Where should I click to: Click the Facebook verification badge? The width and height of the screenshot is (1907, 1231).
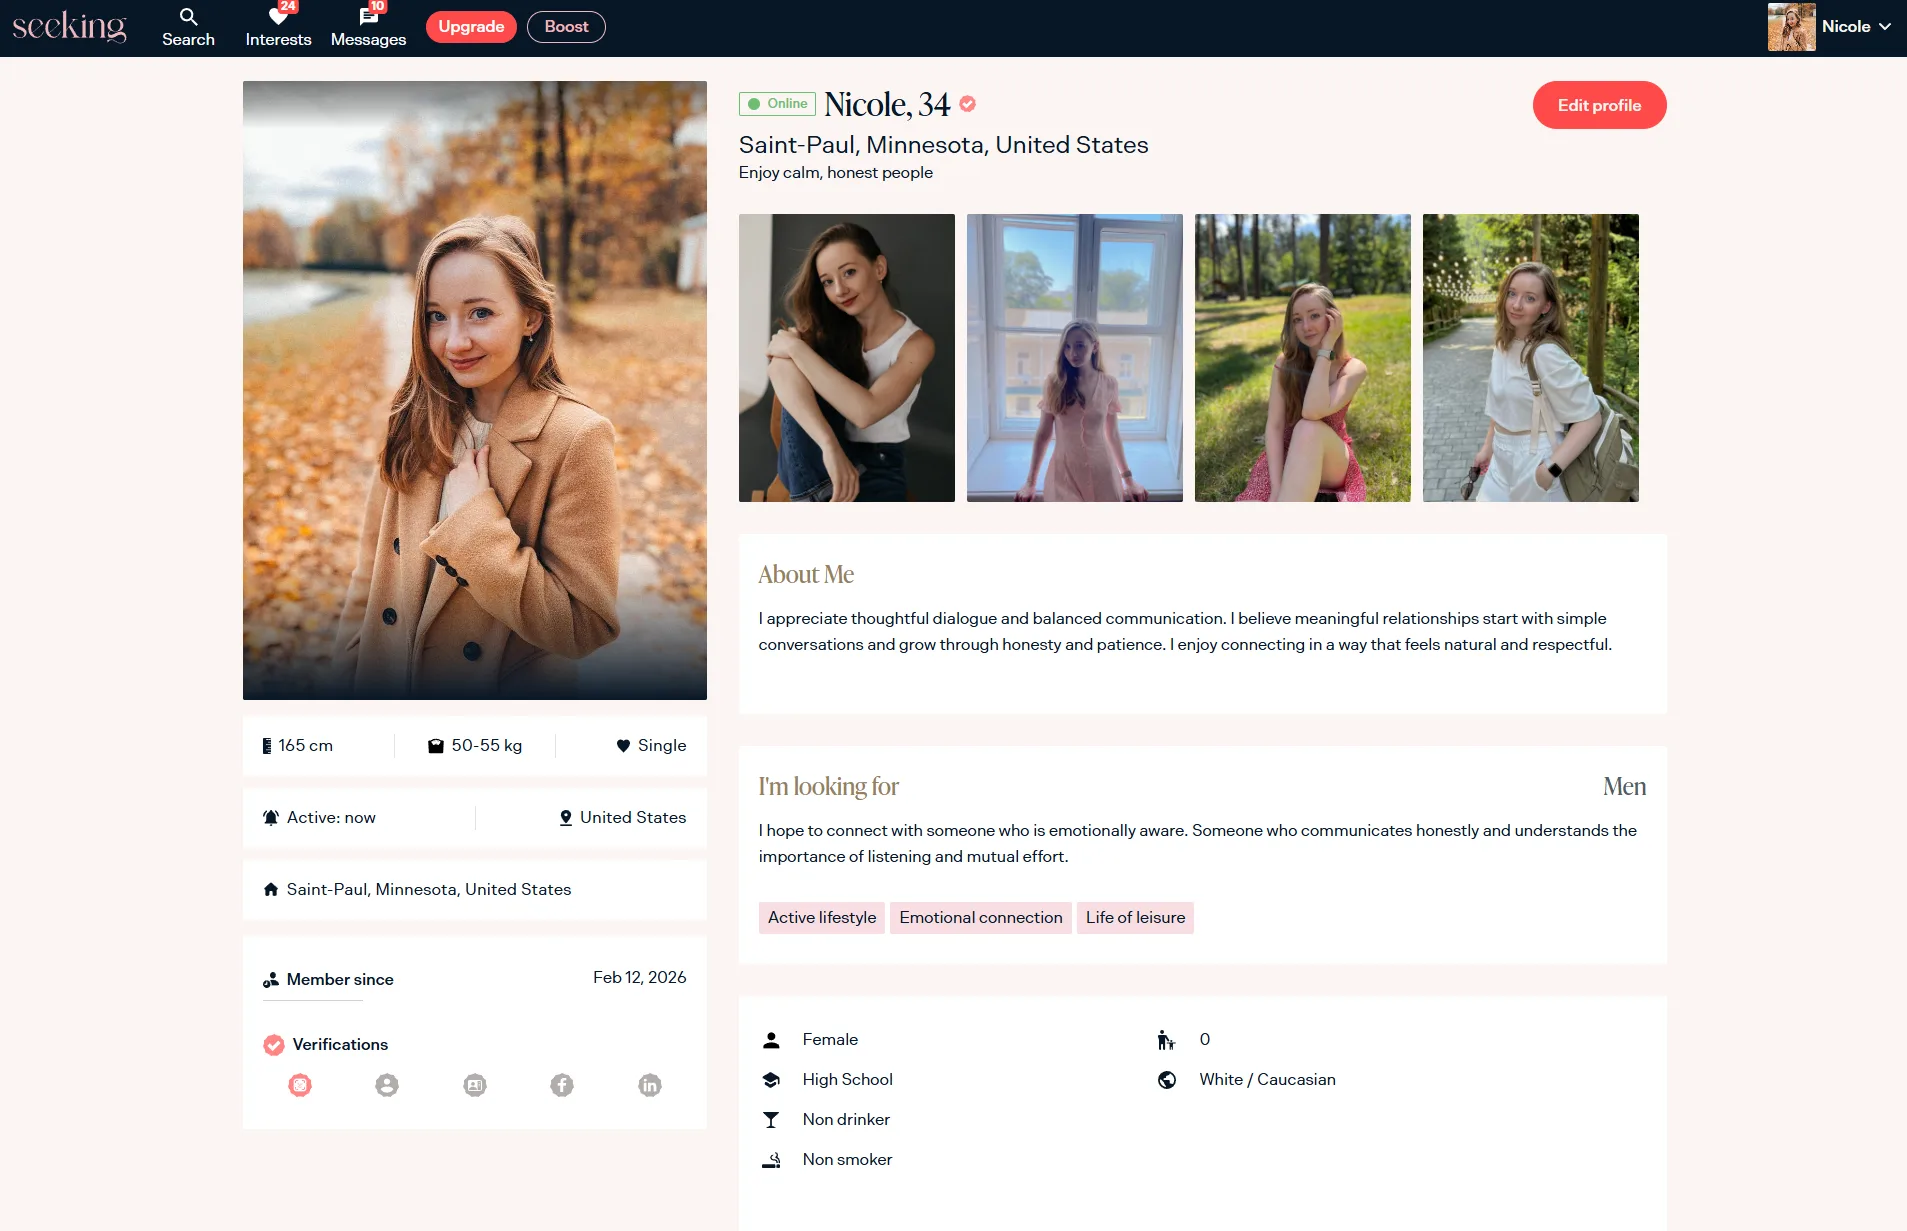562,1085
